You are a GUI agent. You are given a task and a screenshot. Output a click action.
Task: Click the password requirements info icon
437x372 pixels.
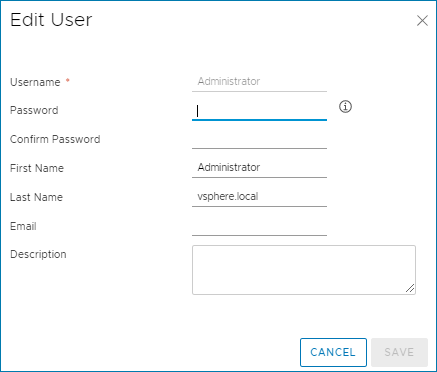pyautogui.click(x=345, y=107)
